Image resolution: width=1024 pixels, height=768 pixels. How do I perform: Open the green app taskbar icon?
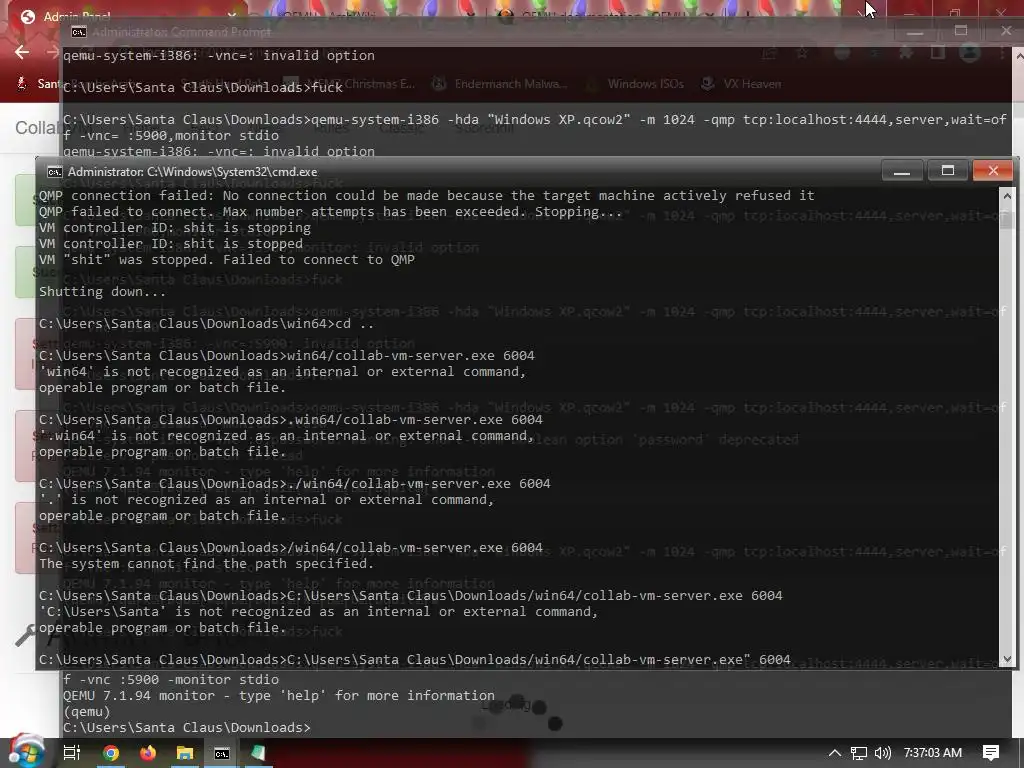[259, 753]
